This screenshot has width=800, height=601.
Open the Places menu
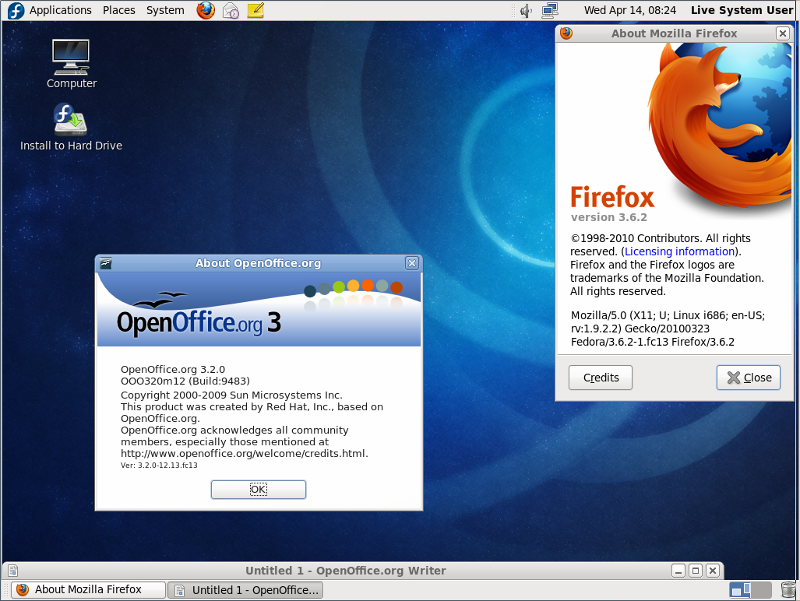click(x=119, y=10)
